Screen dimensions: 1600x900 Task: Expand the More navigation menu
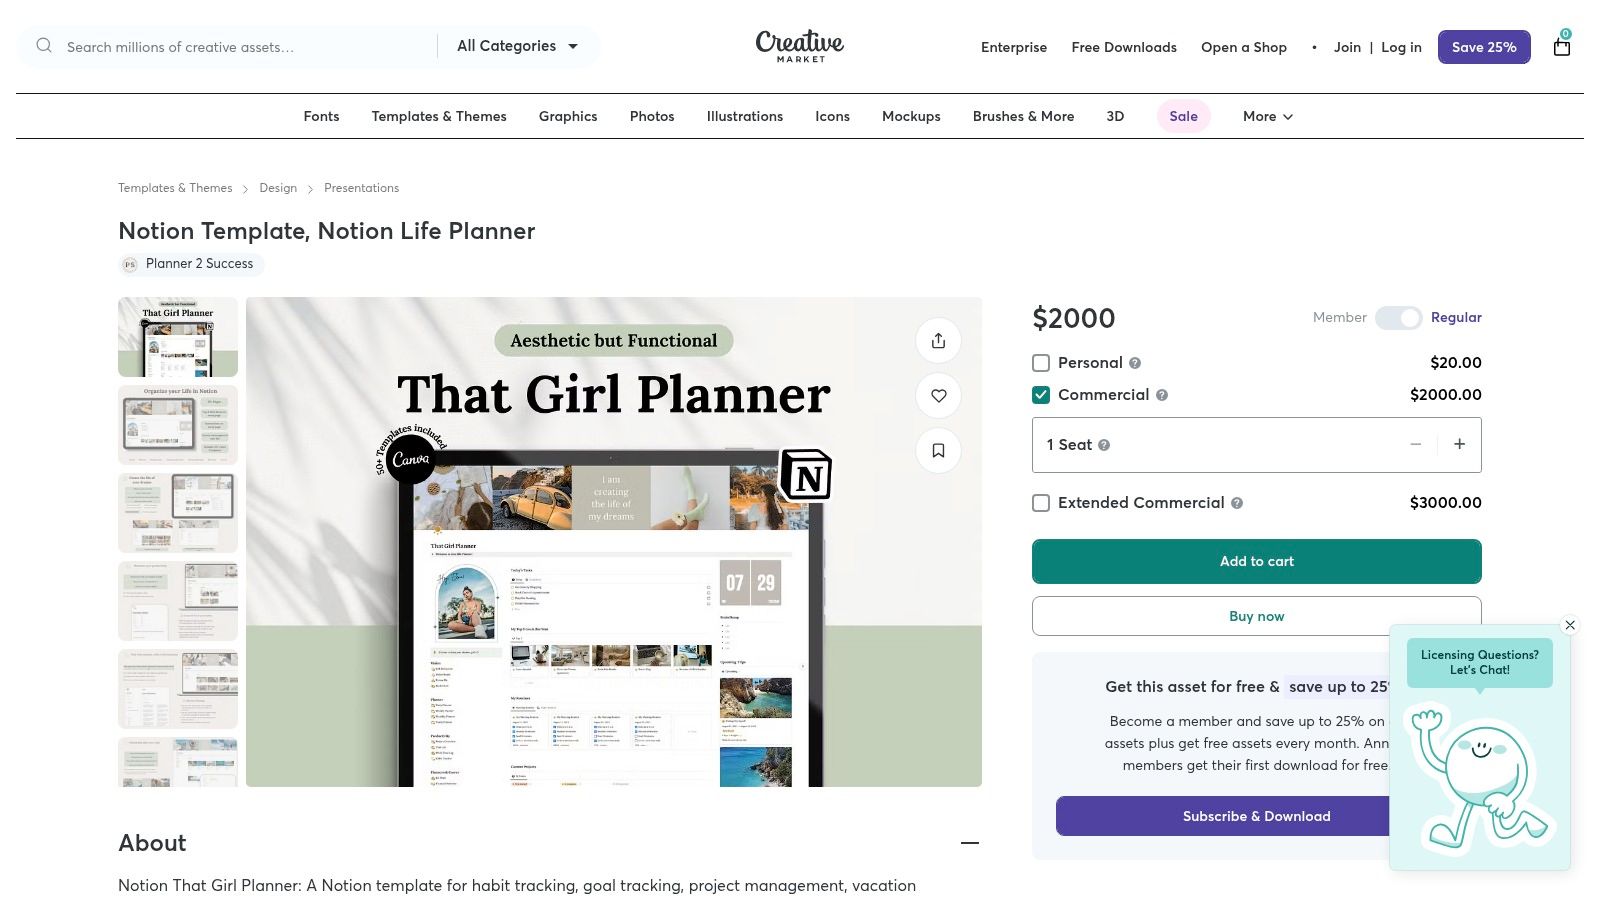click(1267, 116)
